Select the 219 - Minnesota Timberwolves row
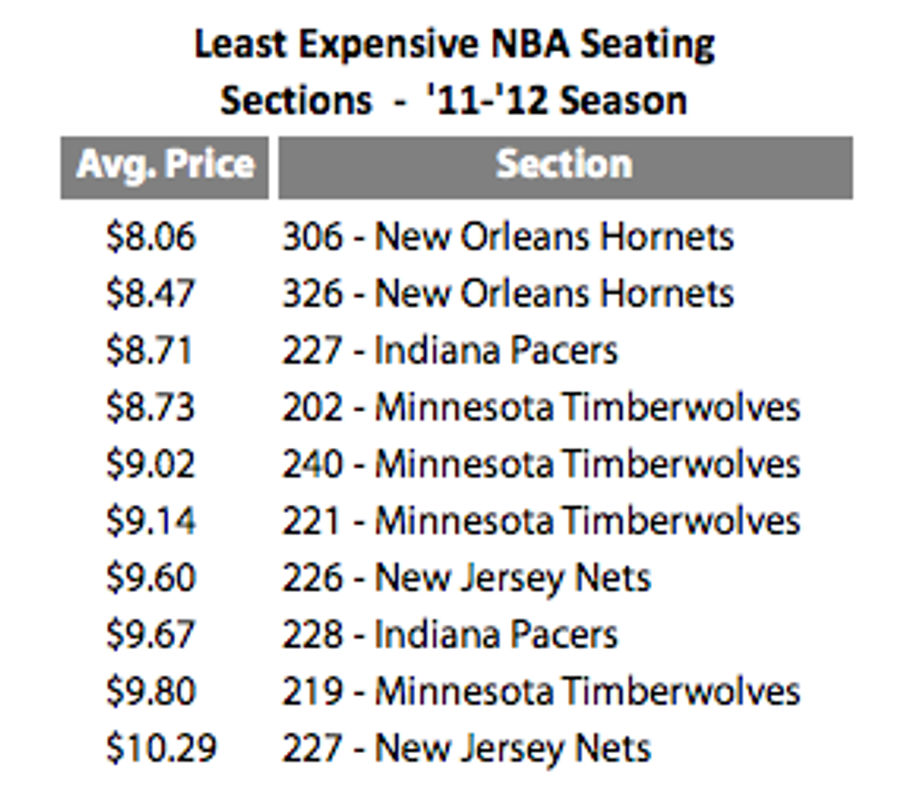 [541, 691]
